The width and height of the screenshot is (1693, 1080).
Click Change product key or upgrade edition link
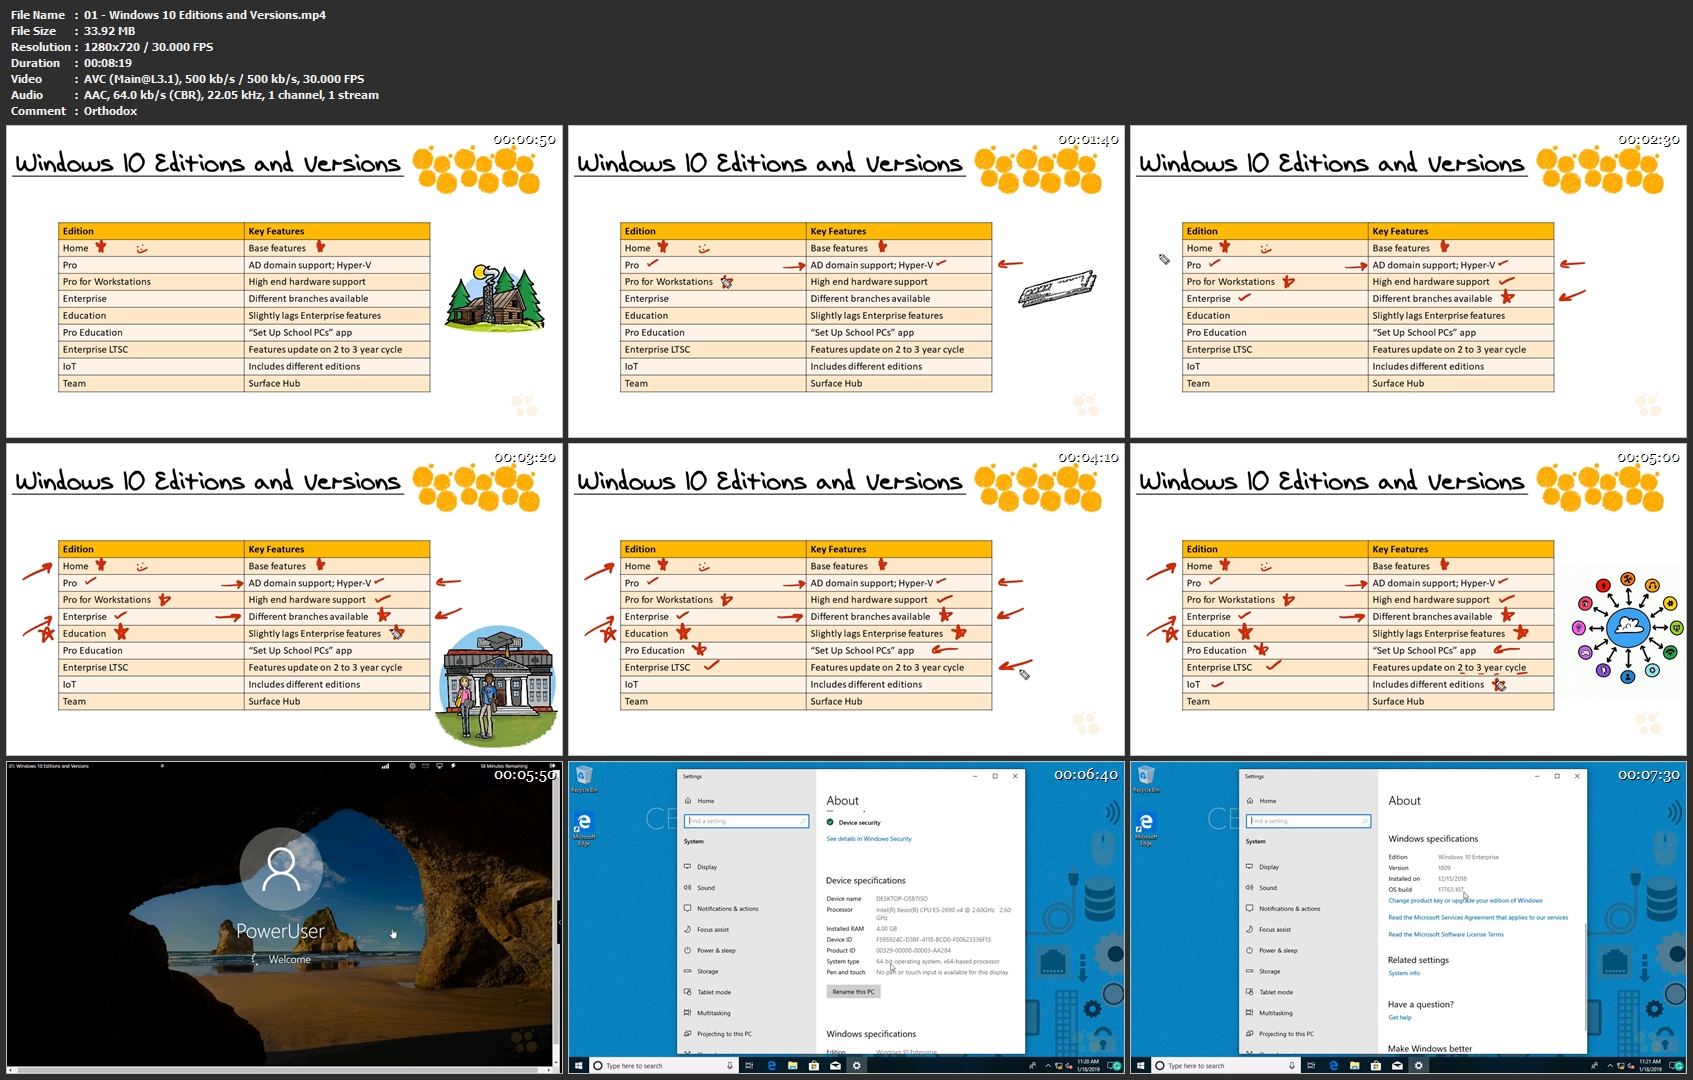click(x=1465, y=901)
